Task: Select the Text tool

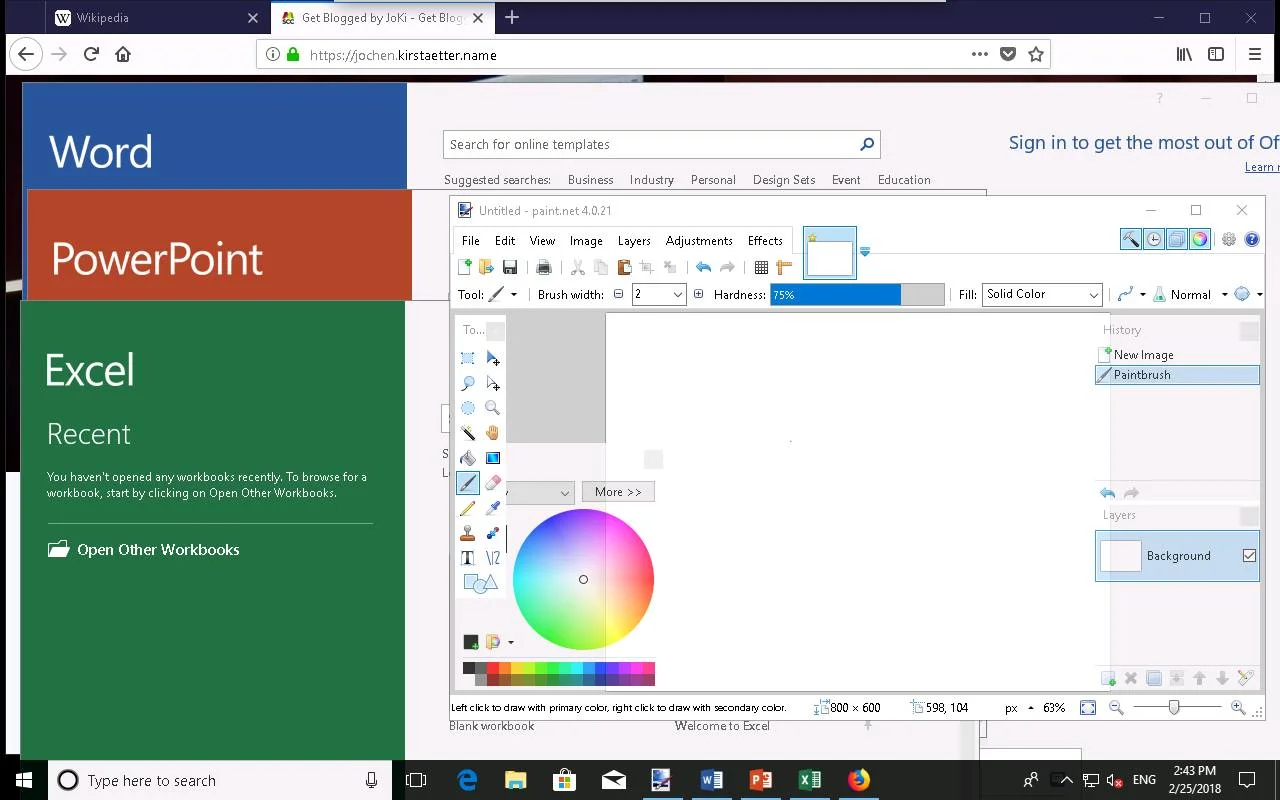Action: (467, 558)
